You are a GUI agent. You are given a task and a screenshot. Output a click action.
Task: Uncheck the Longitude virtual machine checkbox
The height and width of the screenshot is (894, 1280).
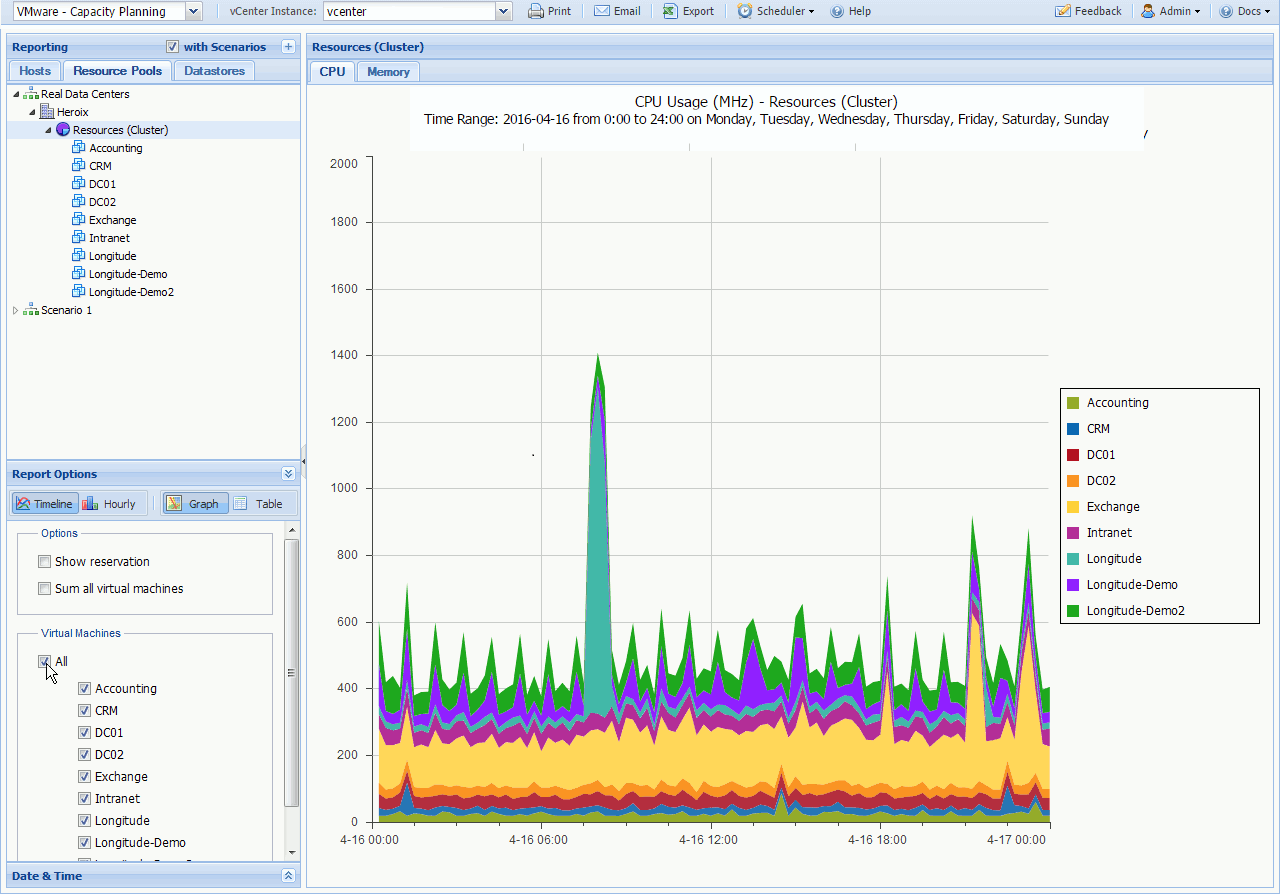[x=84, y=821]
